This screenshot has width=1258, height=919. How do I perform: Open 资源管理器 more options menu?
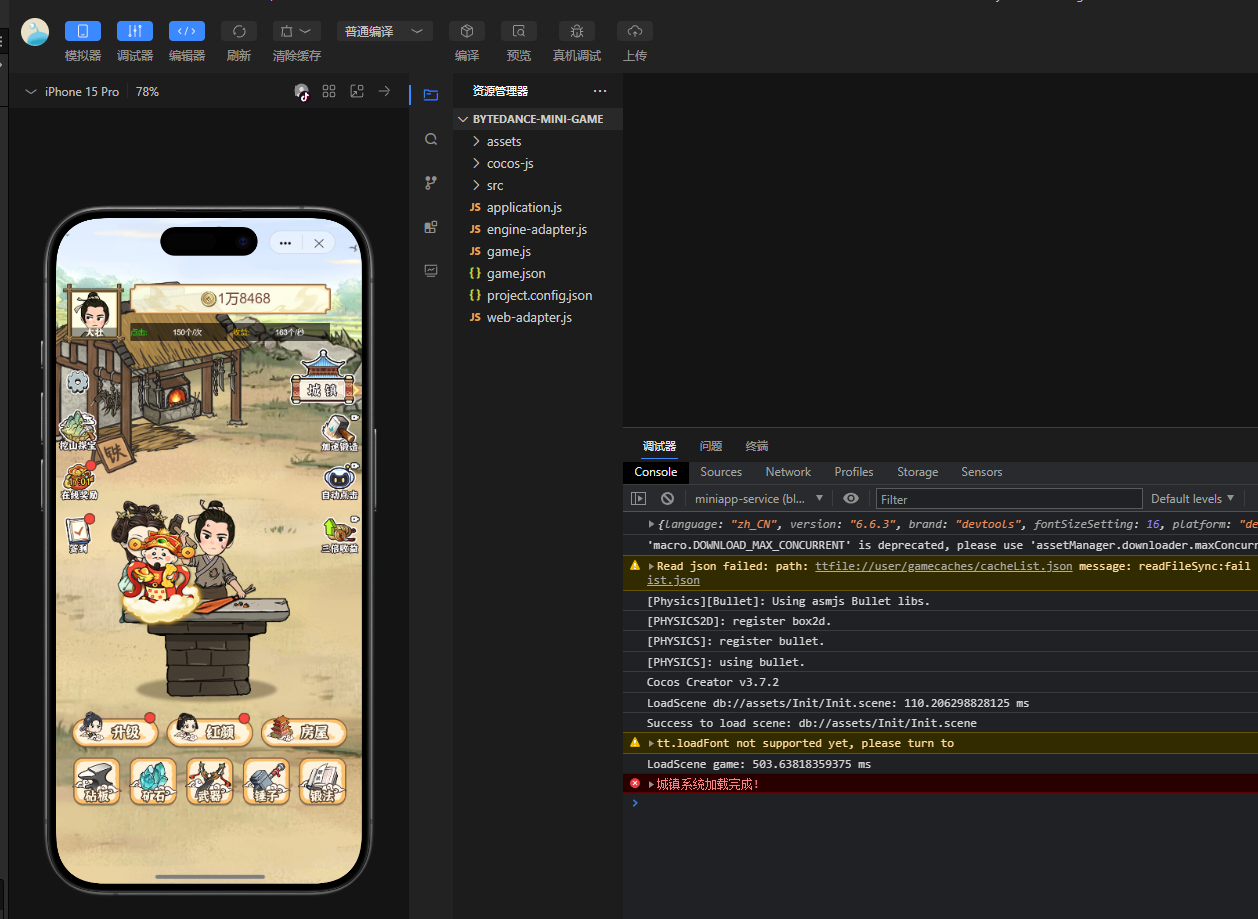pos(600,91)
